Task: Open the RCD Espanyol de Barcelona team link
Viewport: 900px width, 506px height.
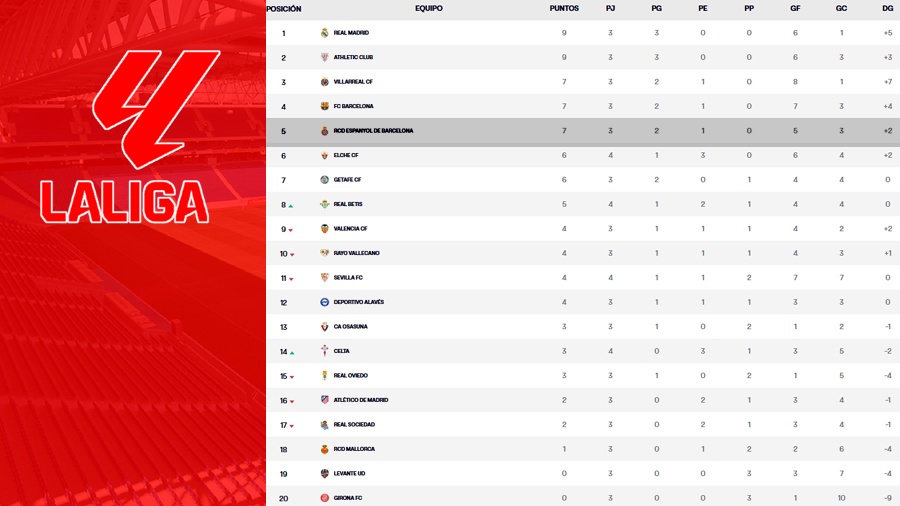Action: click(x=373, y=131)
